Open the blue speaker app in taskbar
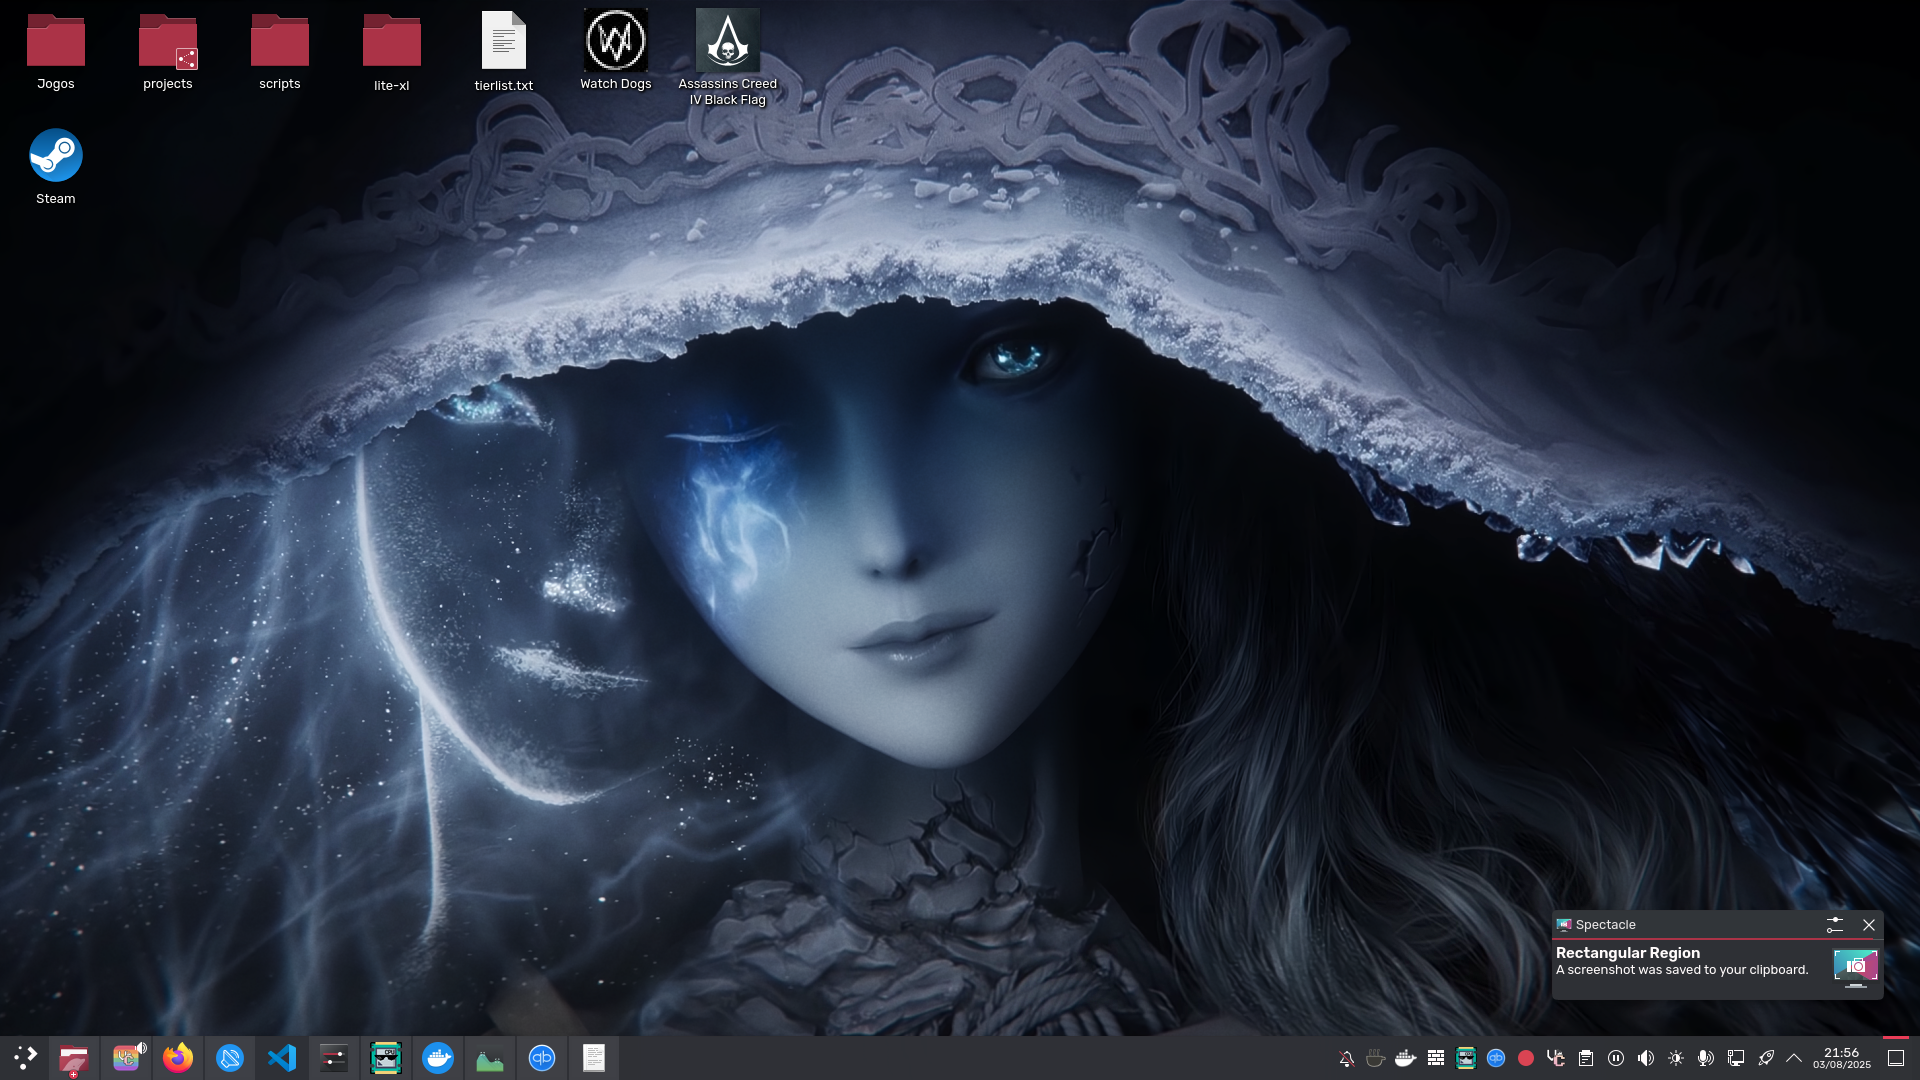The image size is (1920, 1080). pyautogui.click(x=230, y=1057)
